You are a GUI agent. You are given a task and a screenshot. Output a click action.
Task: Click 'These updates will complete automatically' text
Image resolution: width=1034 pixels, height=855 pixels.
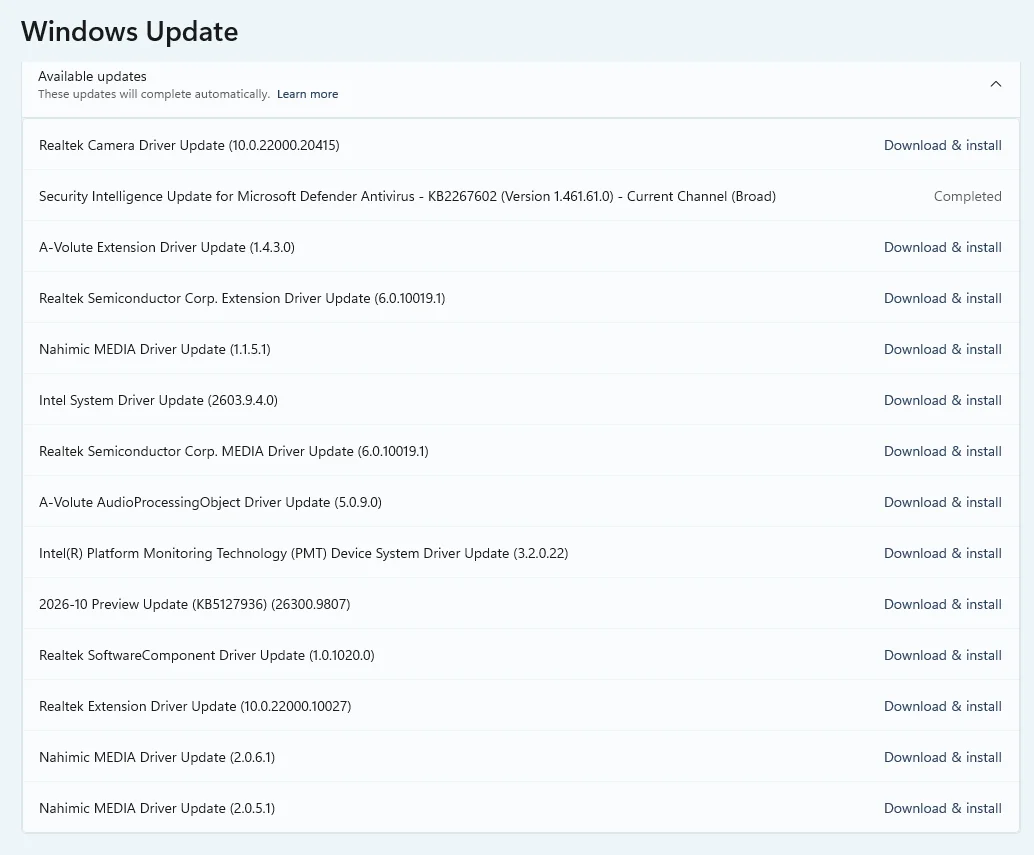(x=154, y=94)
